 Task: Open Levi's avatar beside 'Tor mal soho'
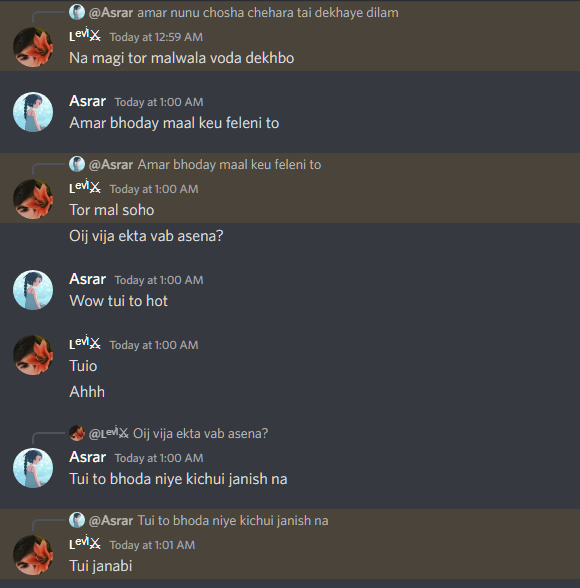(33, 199)
